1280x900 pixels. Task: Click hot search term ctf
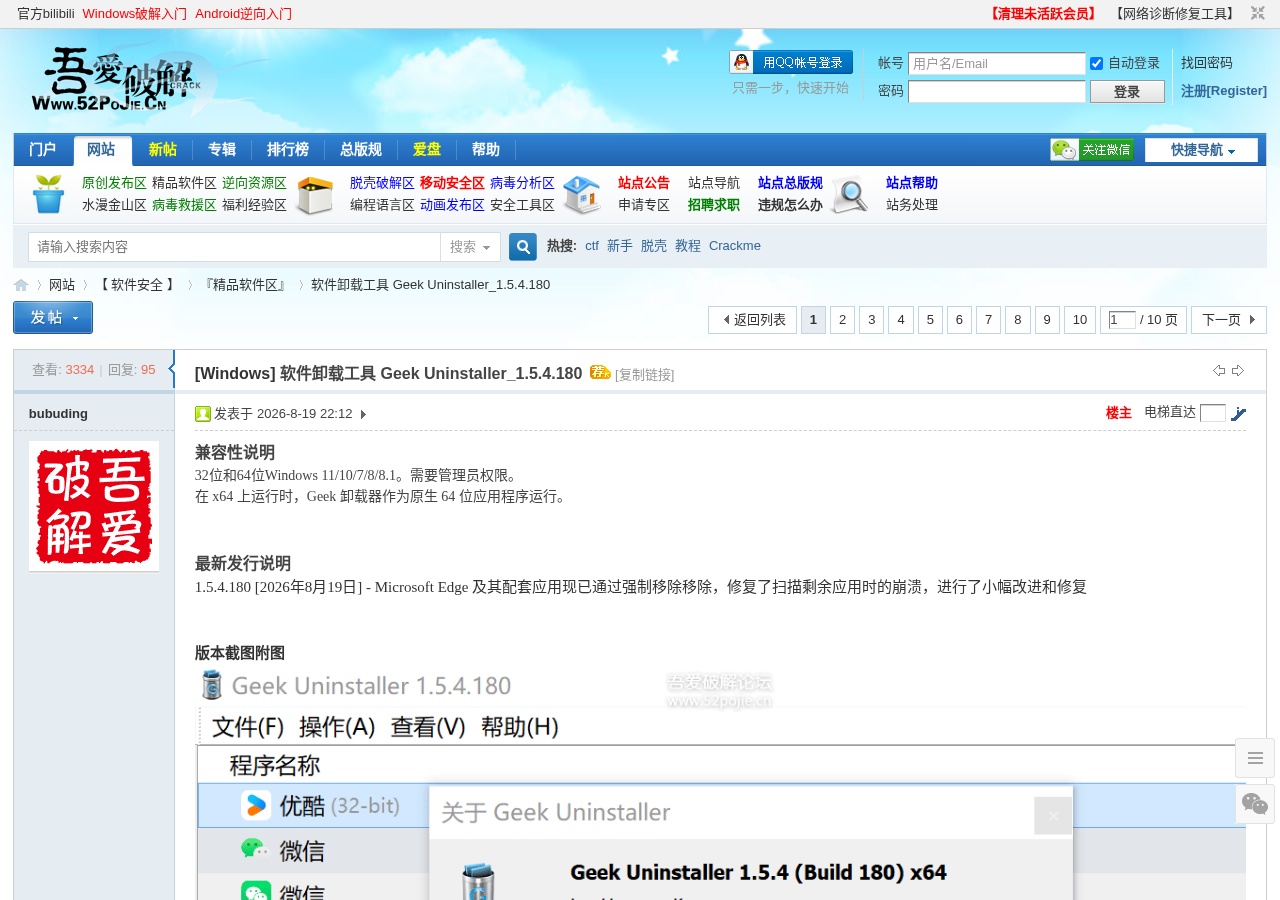592,246
